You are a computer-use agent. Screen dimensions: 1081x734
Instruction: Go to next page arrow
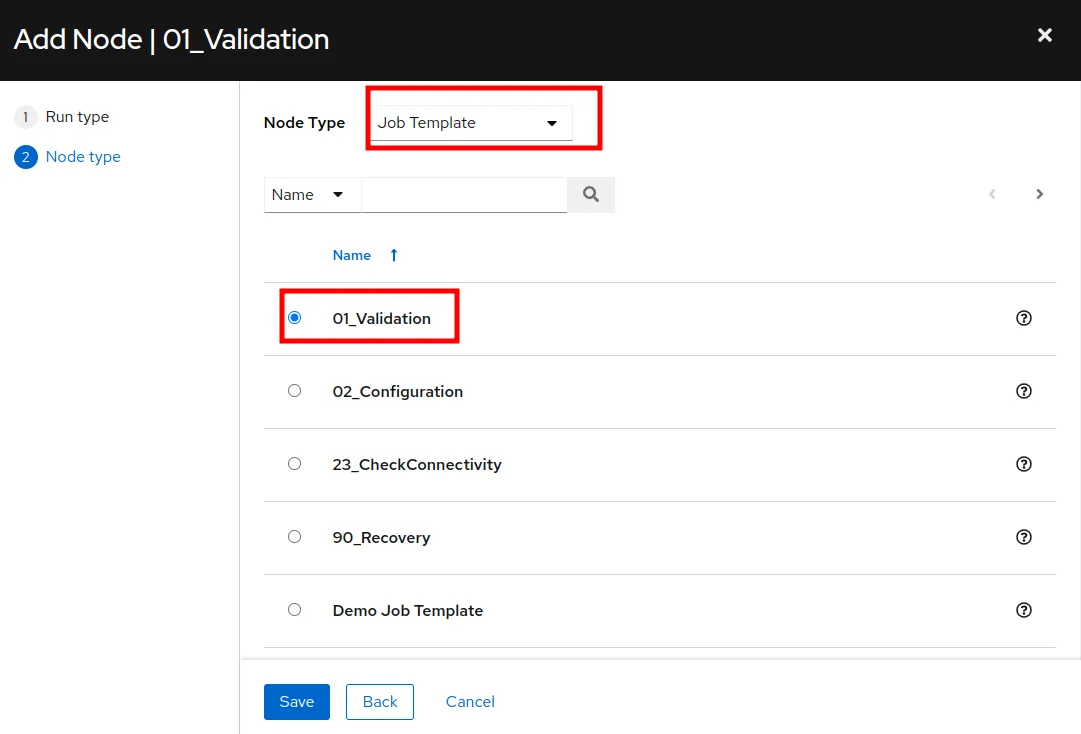point(1040,194)
